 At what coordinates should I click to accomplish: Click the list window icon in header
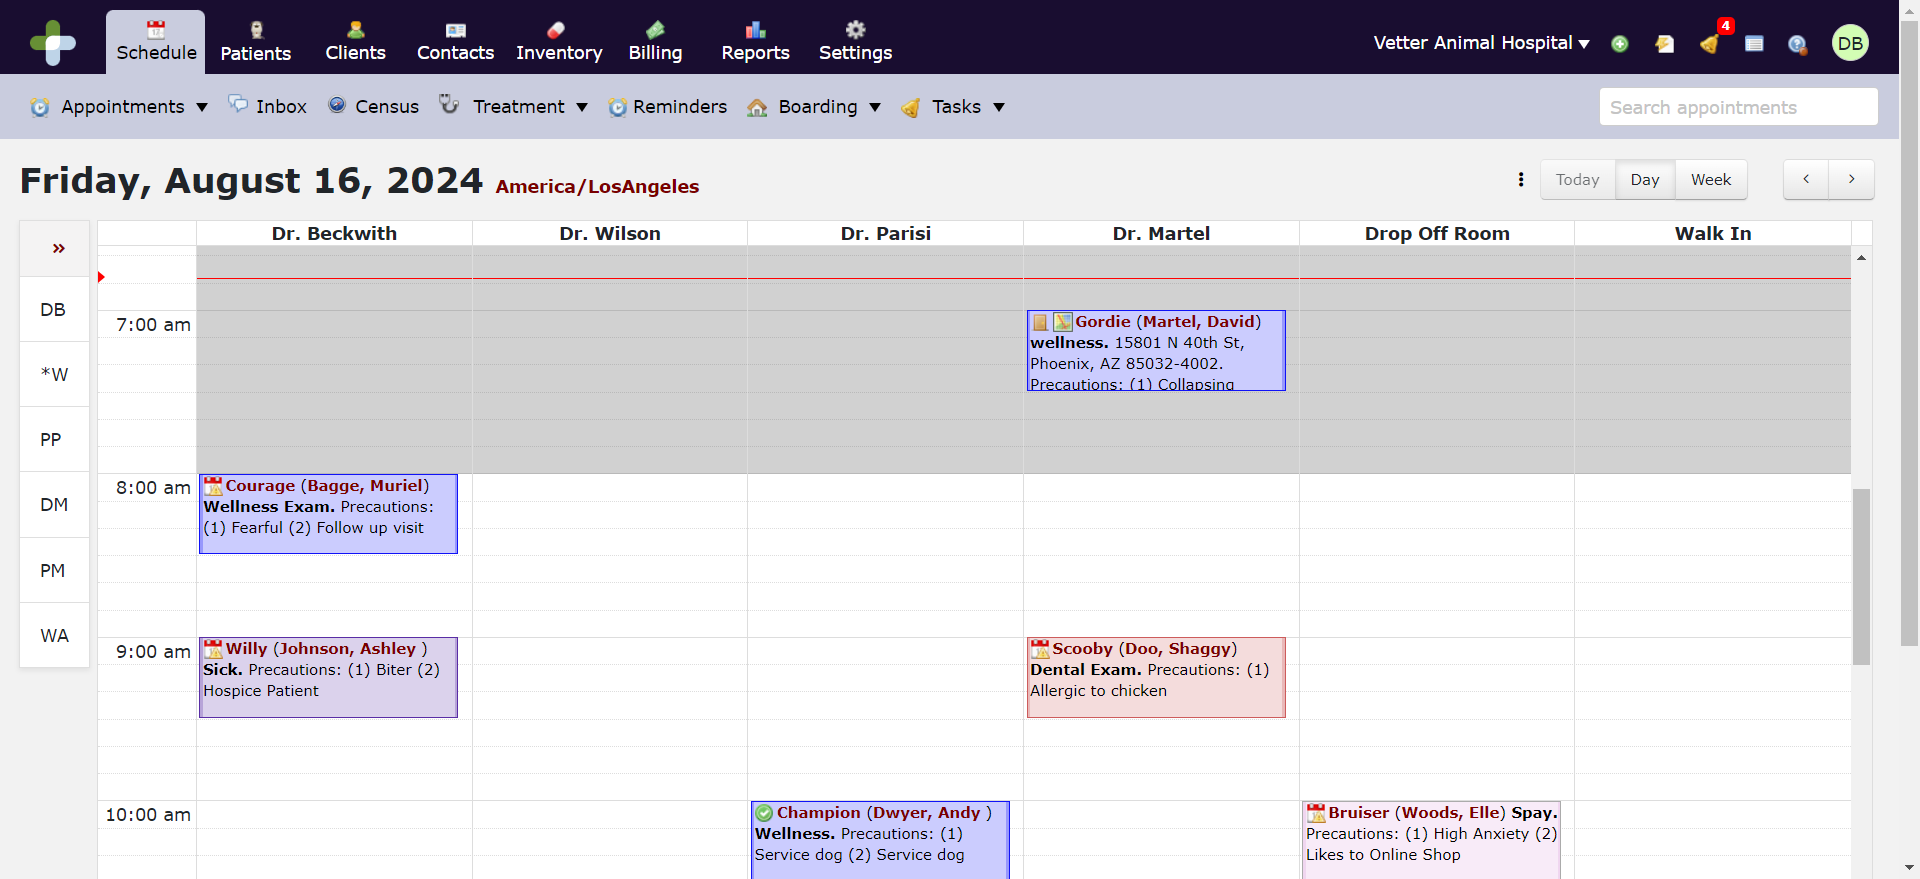tap(1754, 44)
